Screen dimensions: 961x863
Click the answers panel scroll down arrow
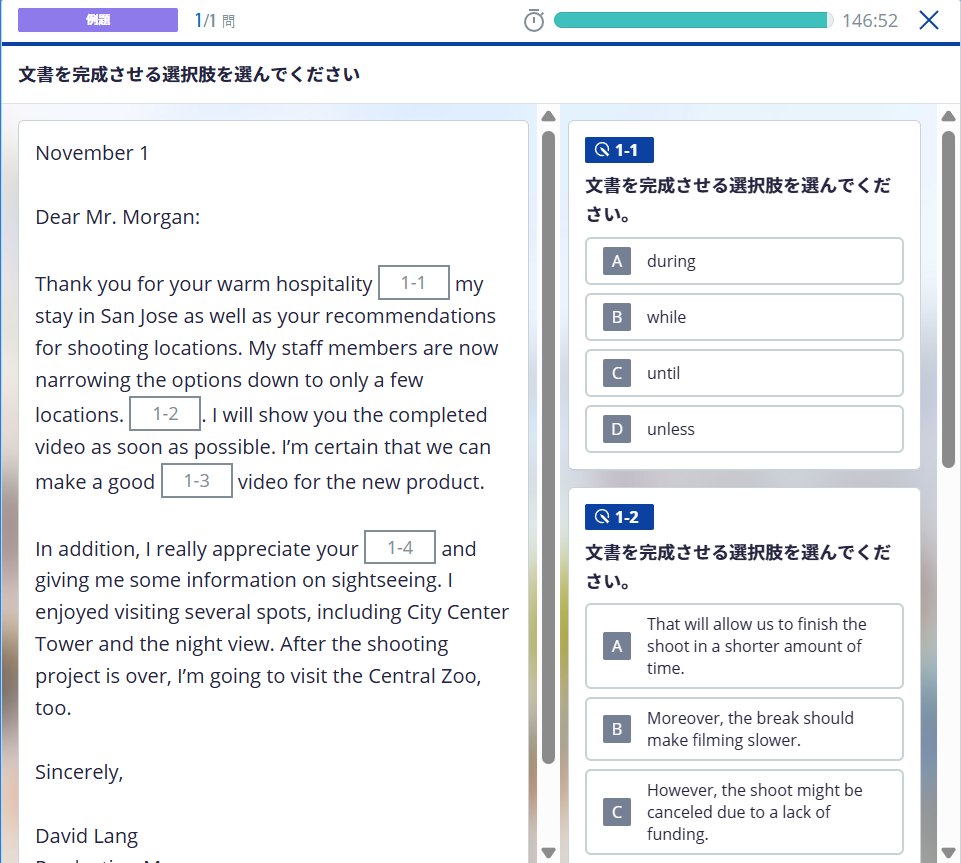click(x=948, y=852)
